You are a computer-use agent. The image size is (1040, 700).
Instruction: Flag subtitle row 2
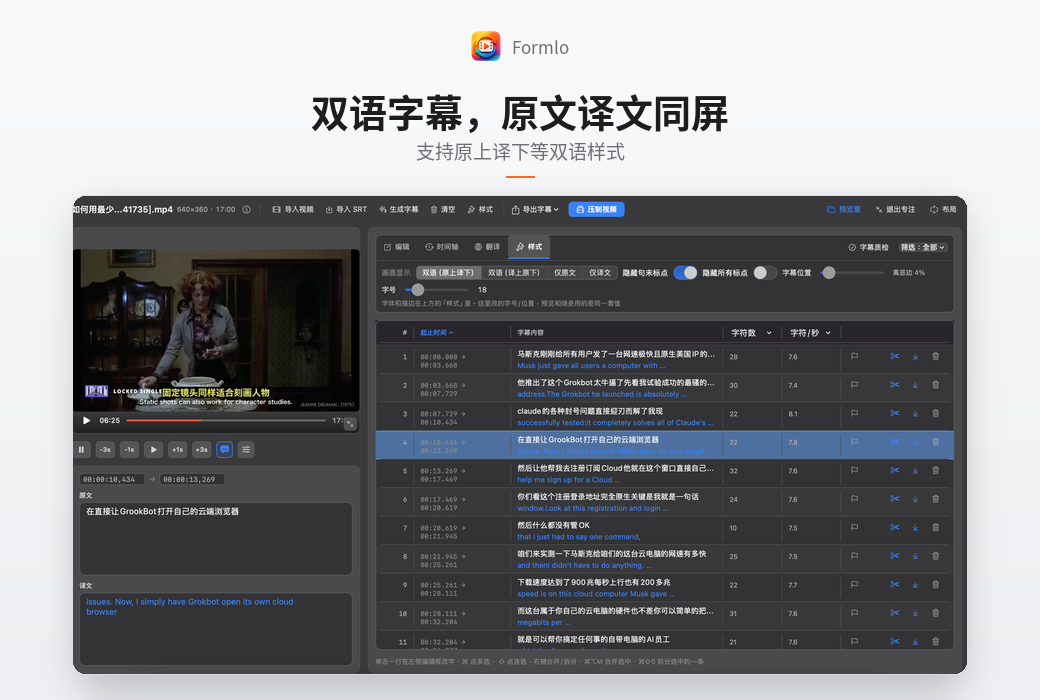coord(854,385)
